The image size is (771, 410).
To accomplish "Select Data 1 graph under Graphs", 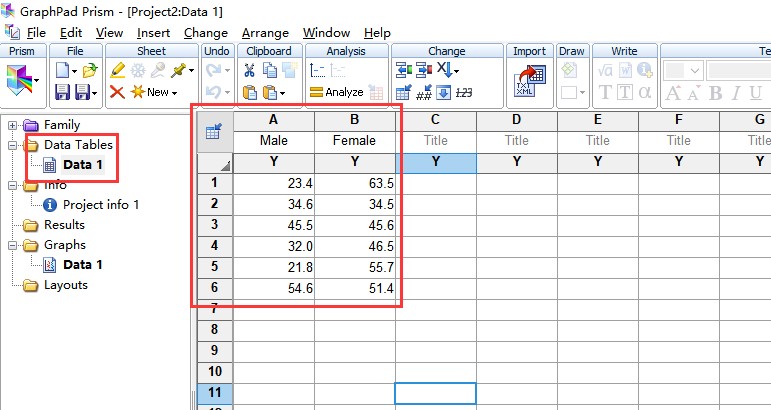I will coord(83,265).
